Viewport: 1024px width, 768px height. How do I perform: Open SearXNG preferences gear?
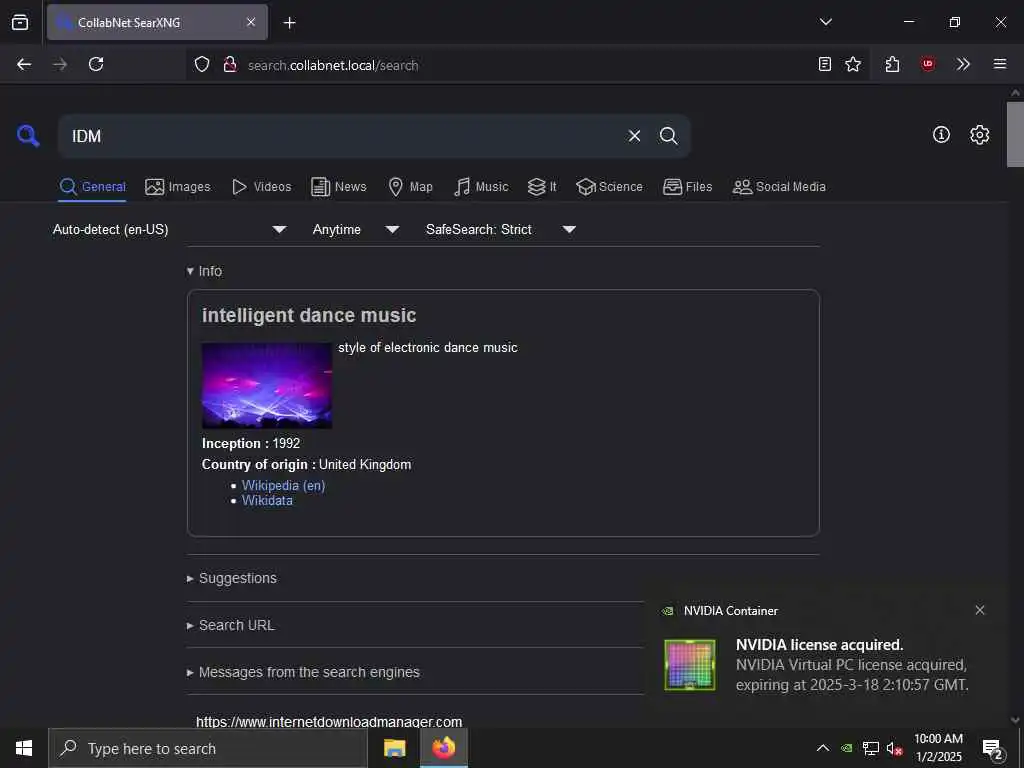(x=980, y=135)
